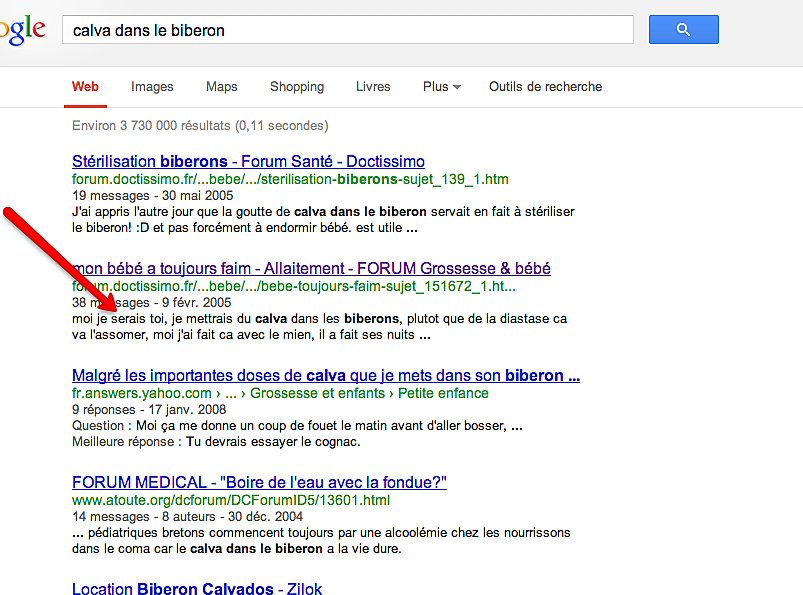Click 'Meilleure réponse : Tu devrais essayer le cognac.'

point(216,441)
